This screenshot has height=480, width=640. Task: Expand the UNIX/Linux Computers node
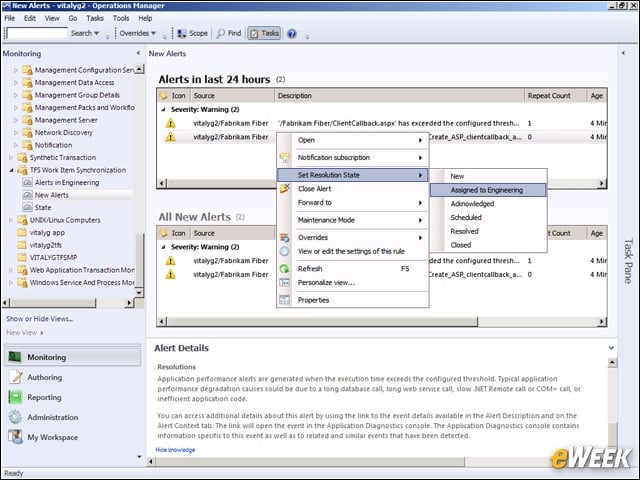click(x=11, y=220)
